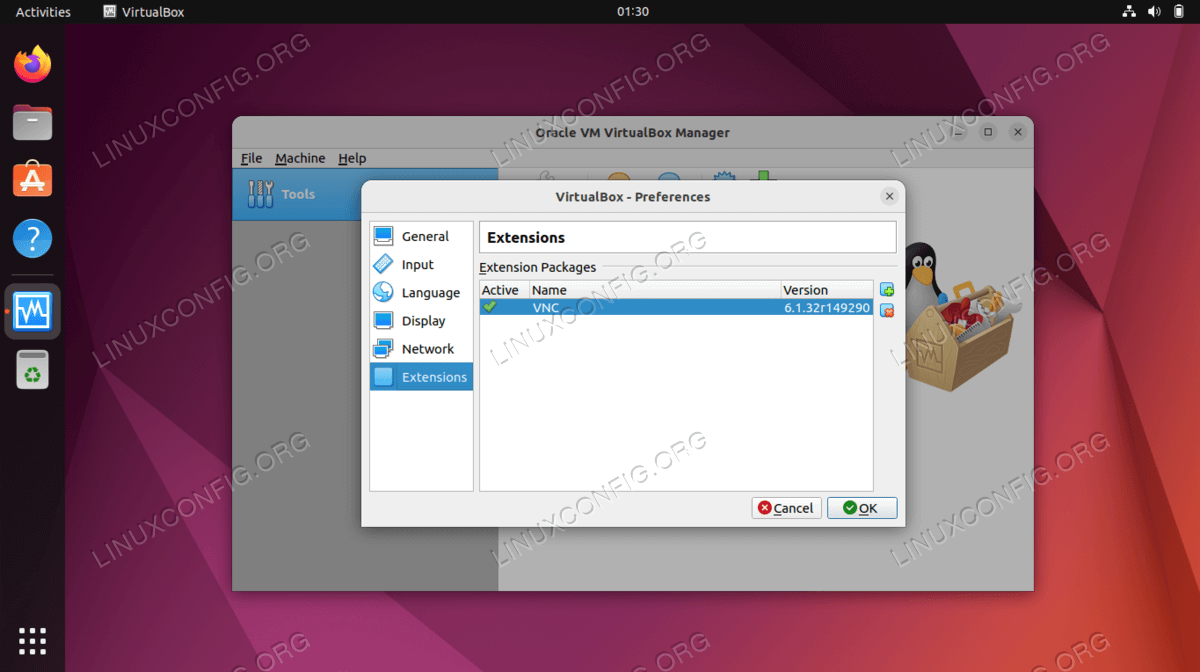The height and width of the screenshot is (672, 1200).
Task: Switch to the Language preferences section
Action: [421, 293]
